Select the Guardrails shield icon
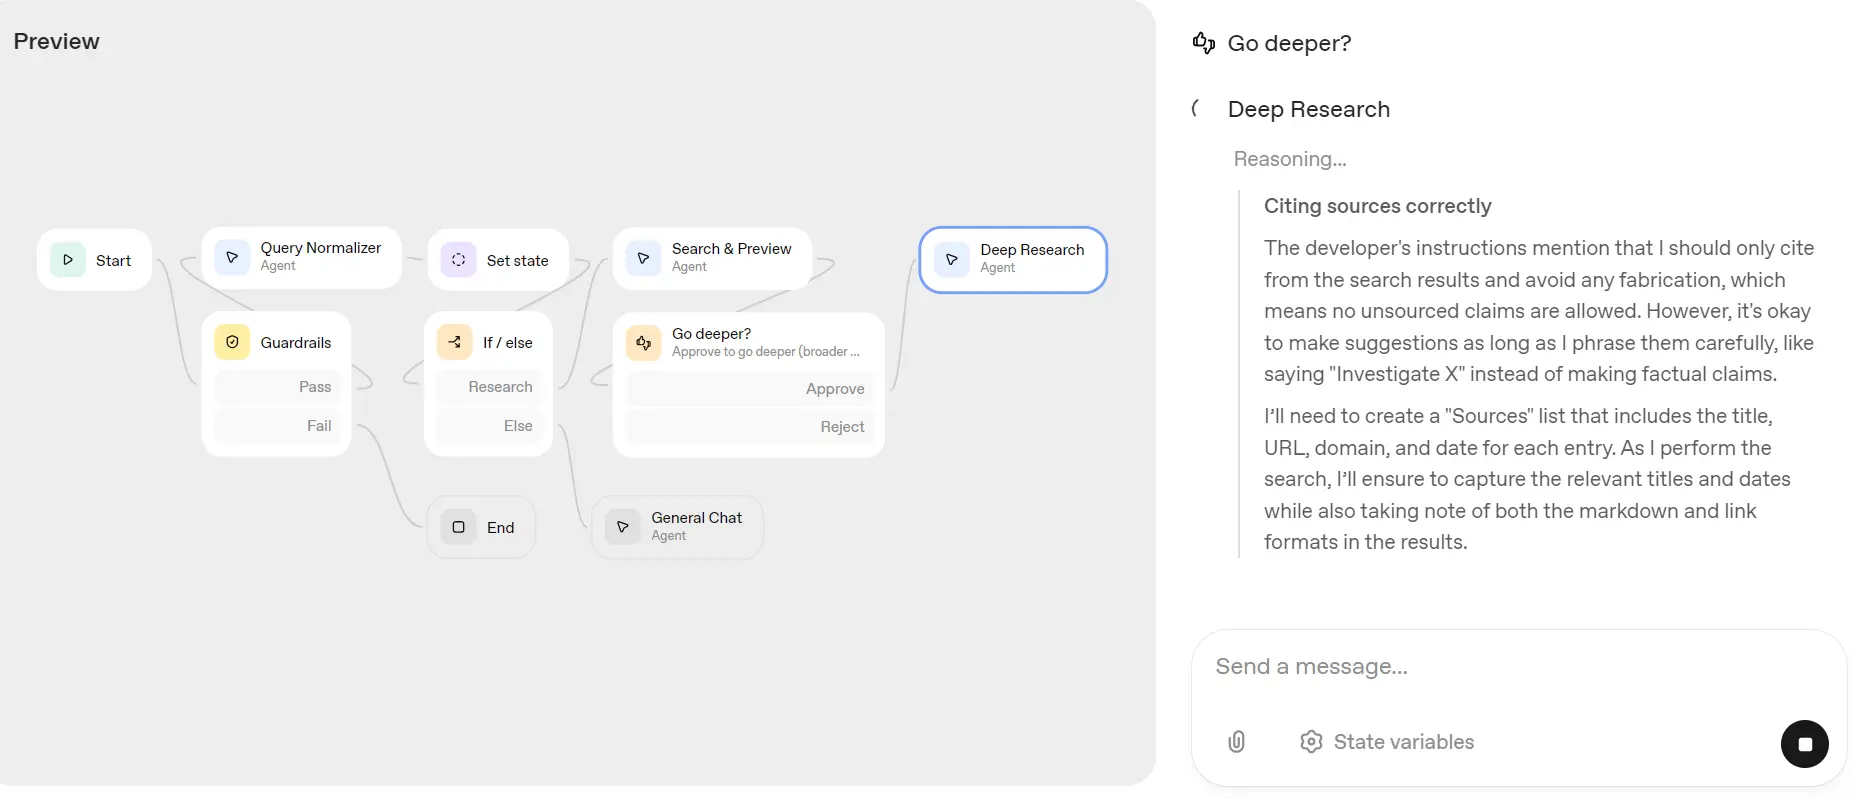The height and width of the screenshot is (799, 1855). tap(232, 342)
